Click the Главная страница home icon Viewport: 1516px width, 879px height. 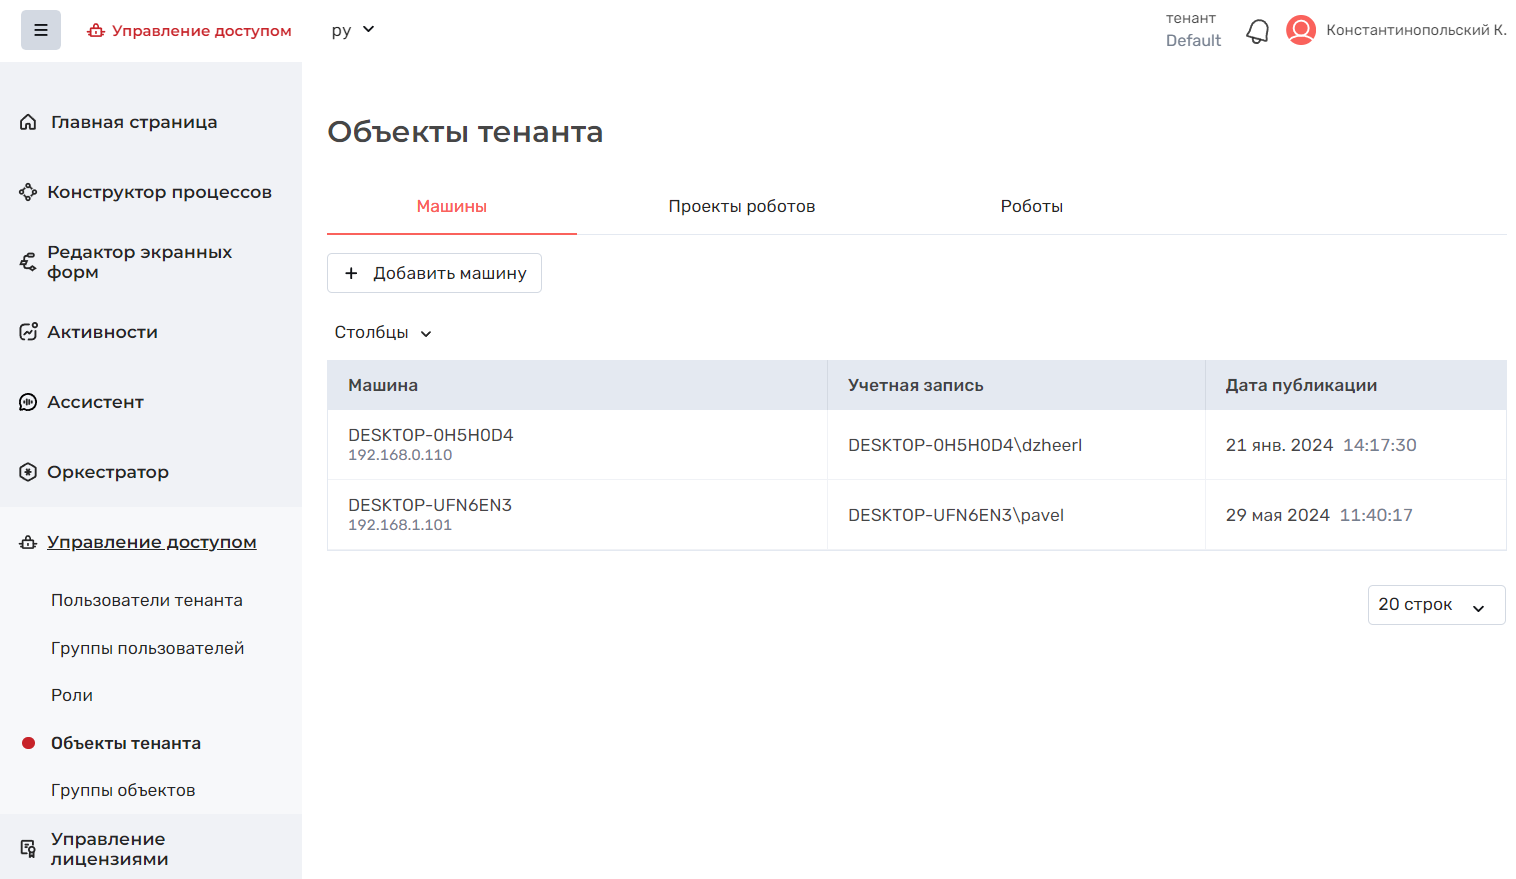click(x=28, y=122)
